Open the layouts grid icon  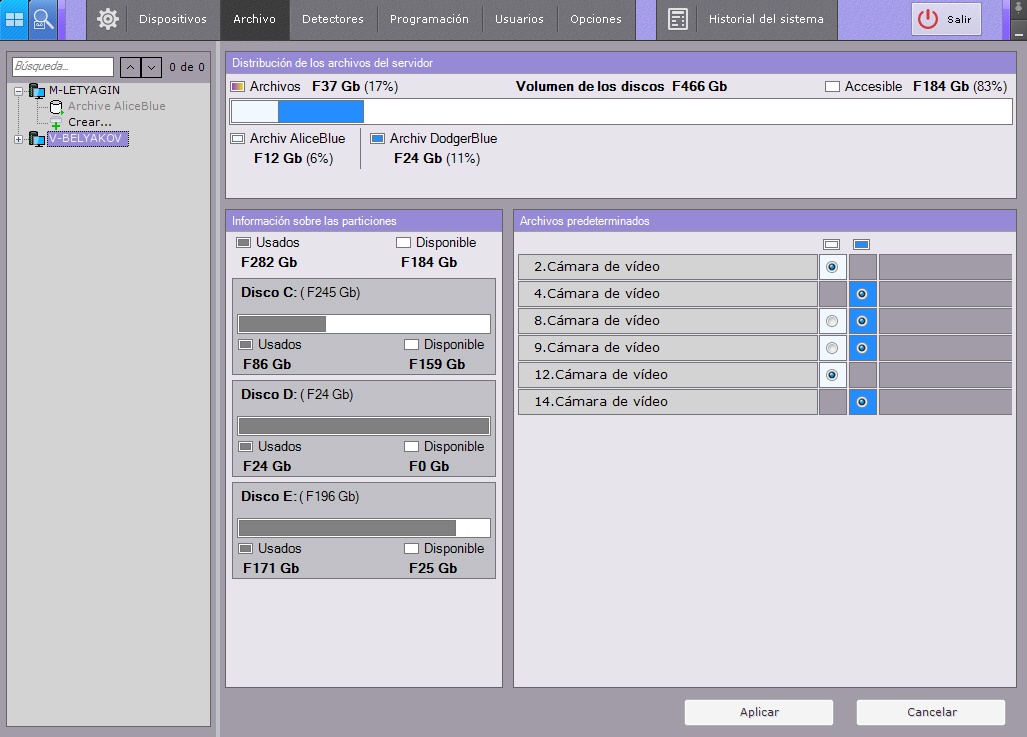14,19
